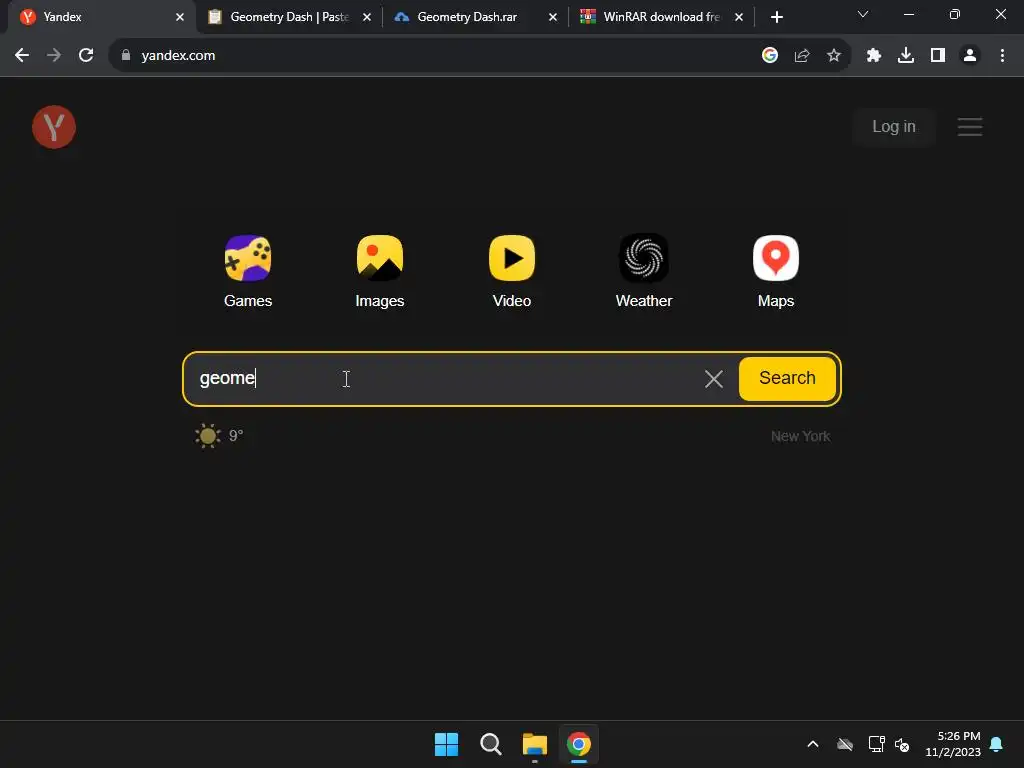
Task: Click inside the search input field
Action: click(x=444, y=379)
